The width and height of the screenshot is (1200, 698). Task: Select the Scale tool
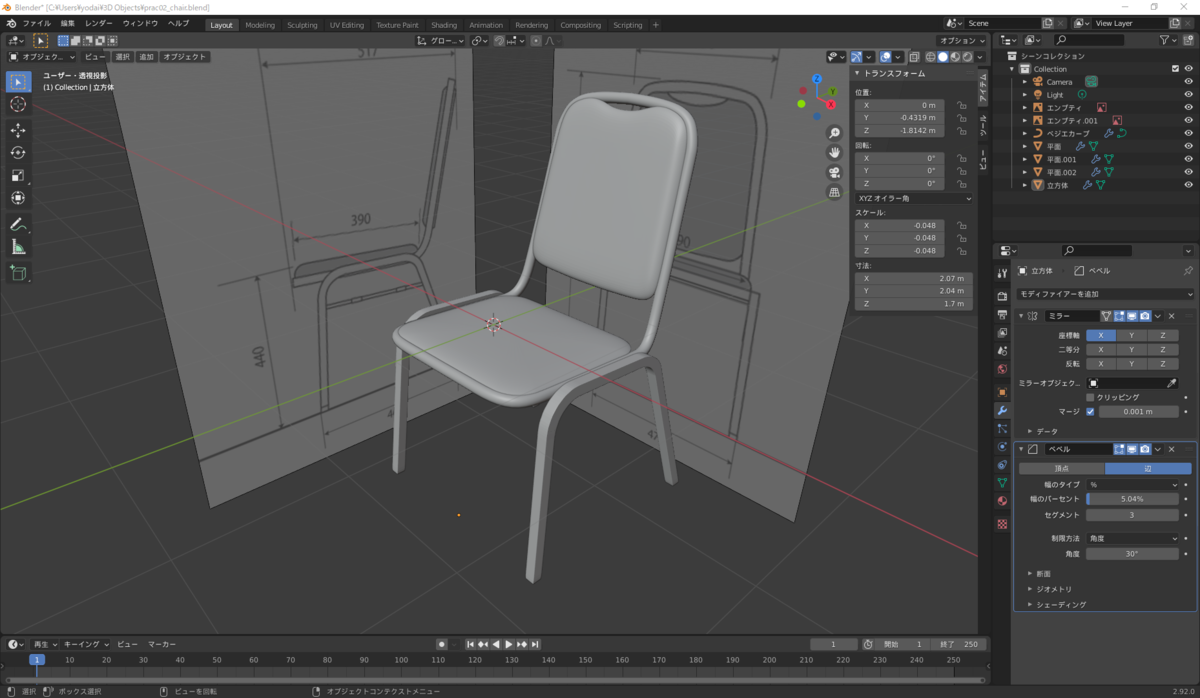(18, 174)
